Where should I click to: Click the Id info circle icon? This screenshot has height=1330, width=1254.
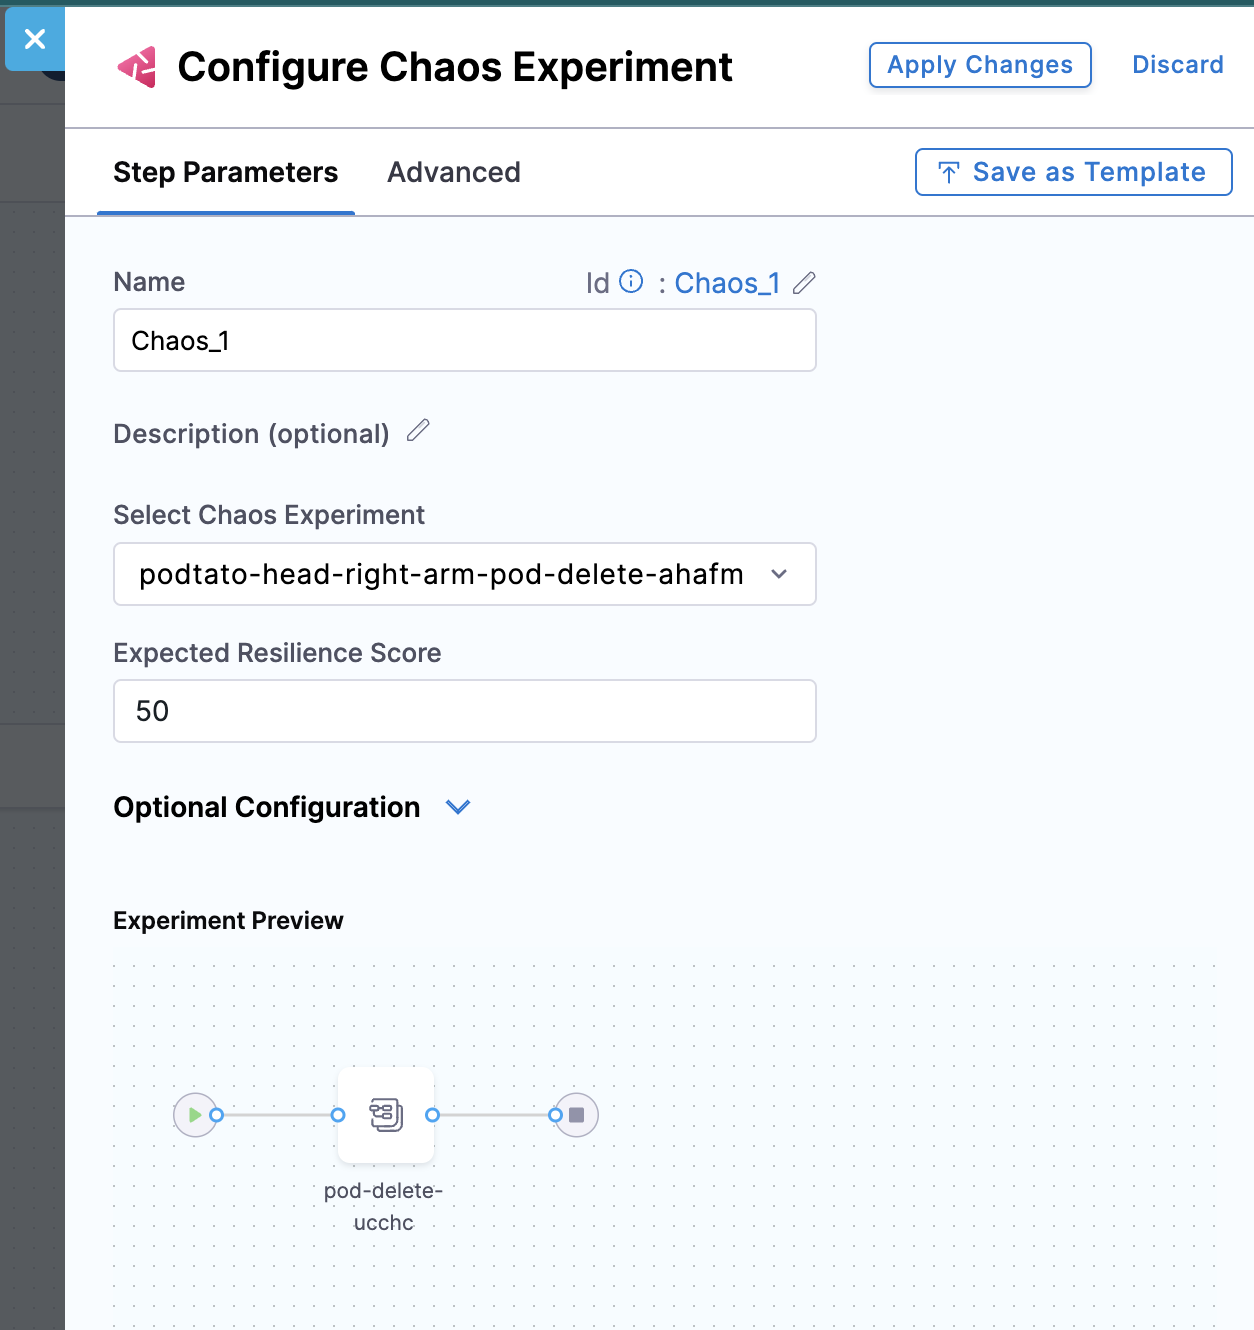pos(631,282)
